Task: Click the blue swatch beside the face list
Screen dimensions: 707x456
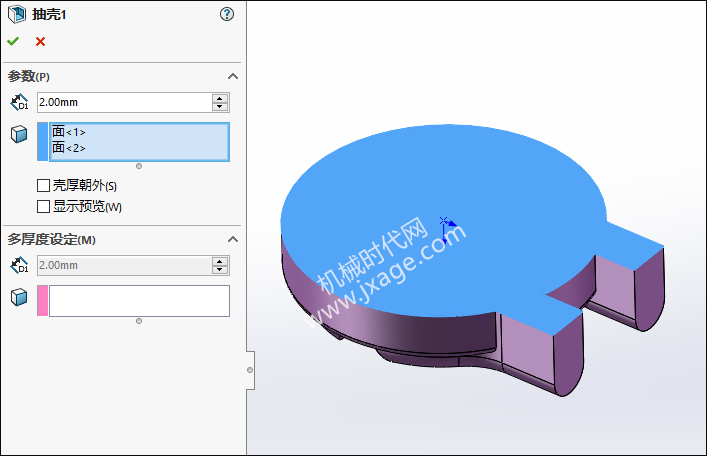Action: pos(42,142)
